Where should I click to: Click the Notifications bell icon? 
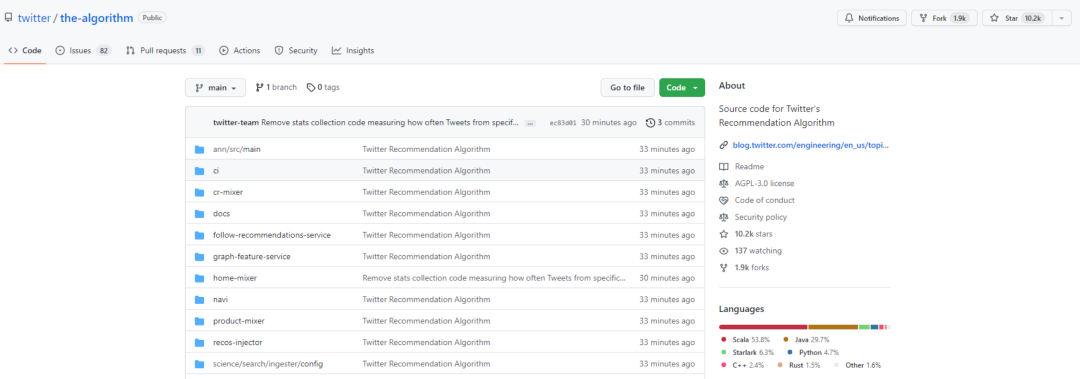[x=850, y=19]
